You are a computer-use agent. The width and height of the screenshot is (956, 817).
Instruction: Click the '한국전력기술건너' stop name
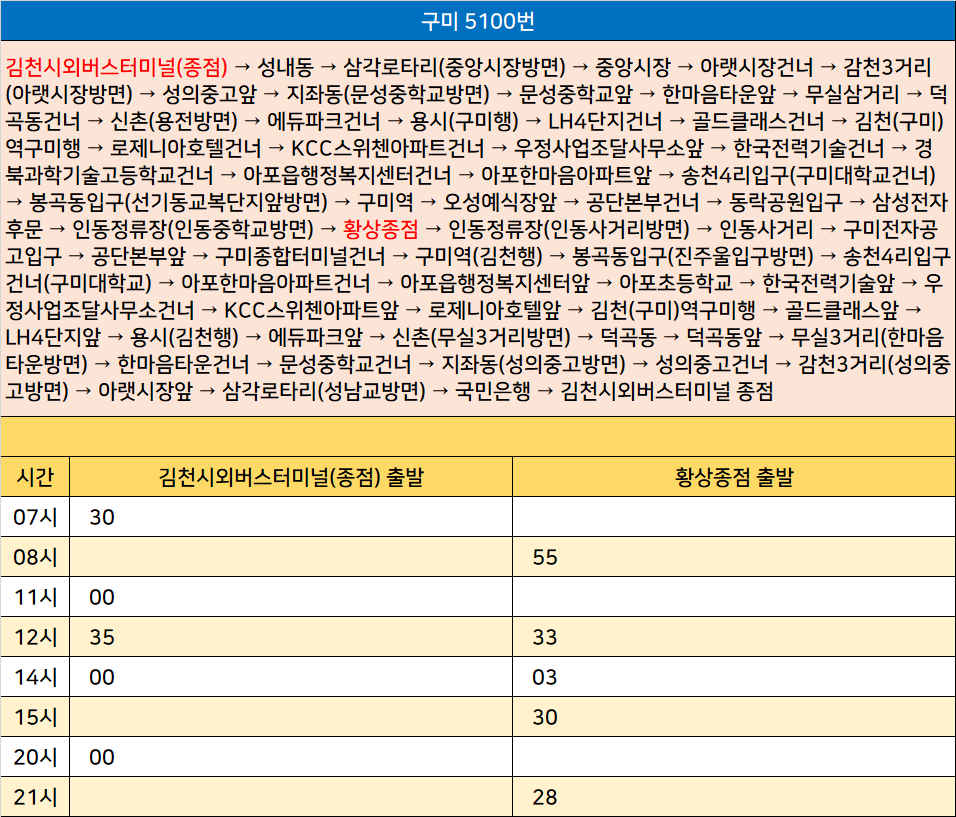[808, 148]
